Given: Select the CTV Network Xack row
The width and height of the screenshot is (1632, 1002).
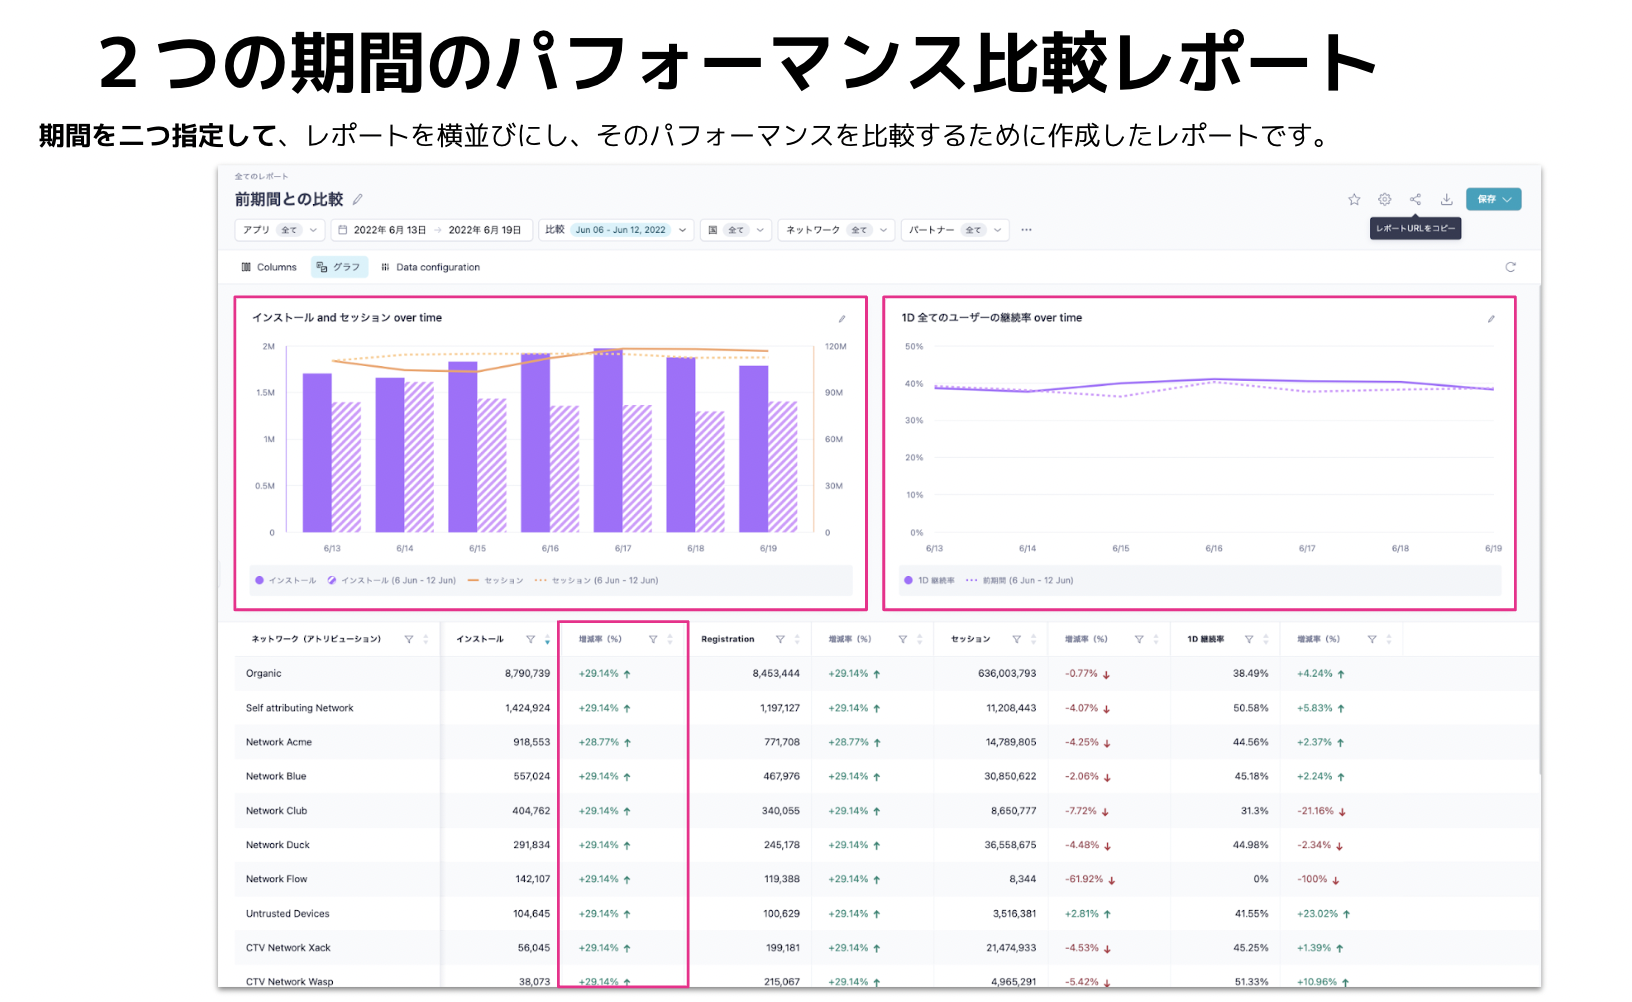Looking at the screenshot, I should [x=887, y=948].
